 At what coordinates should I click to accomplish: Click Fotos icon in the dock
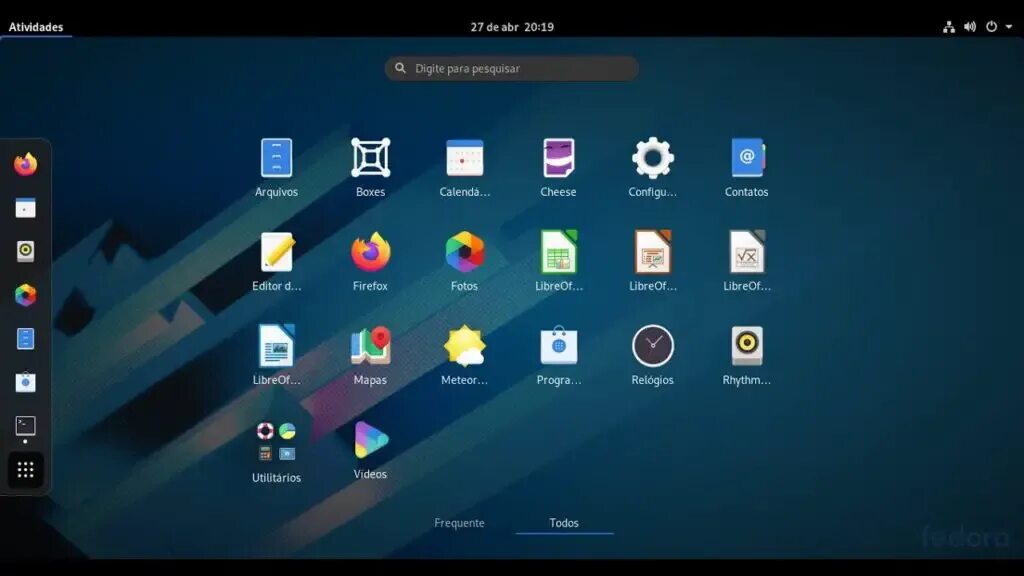25,295
